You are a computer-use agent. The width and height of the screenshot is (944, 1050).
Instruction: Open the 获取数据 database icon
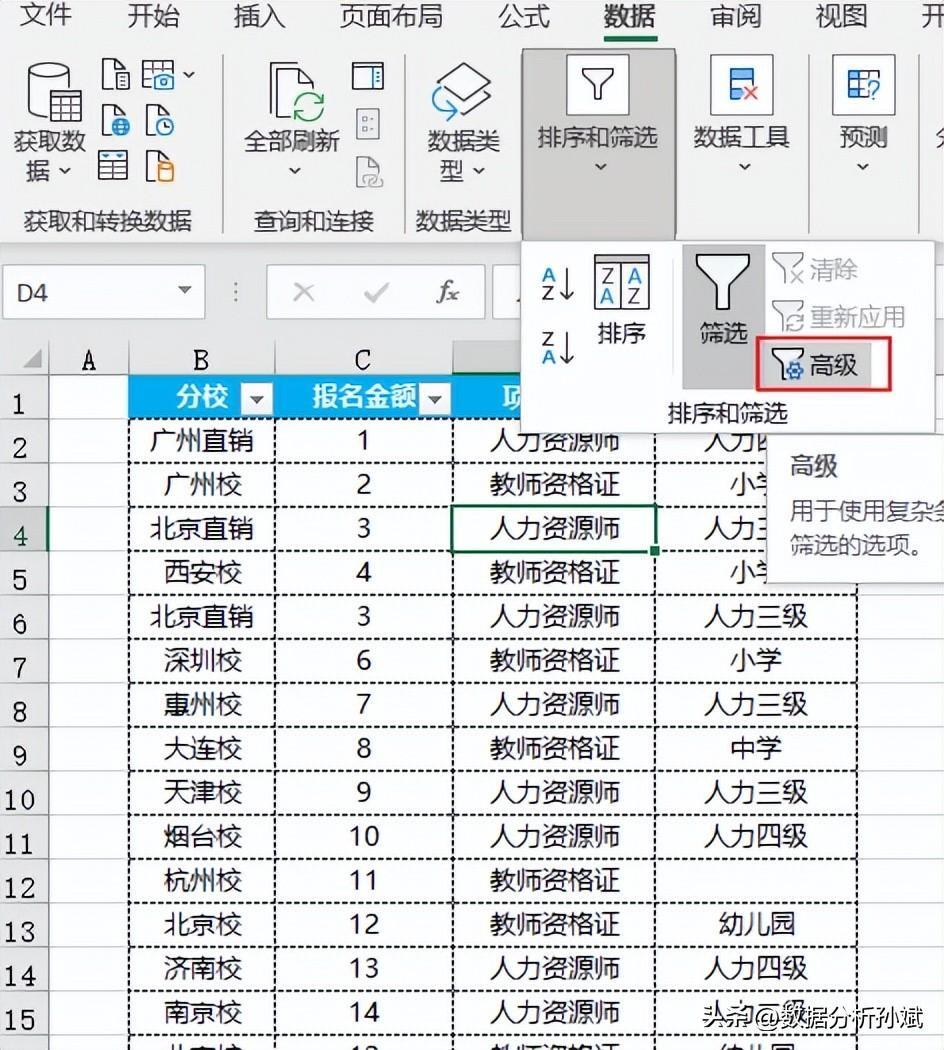[52, 93]
